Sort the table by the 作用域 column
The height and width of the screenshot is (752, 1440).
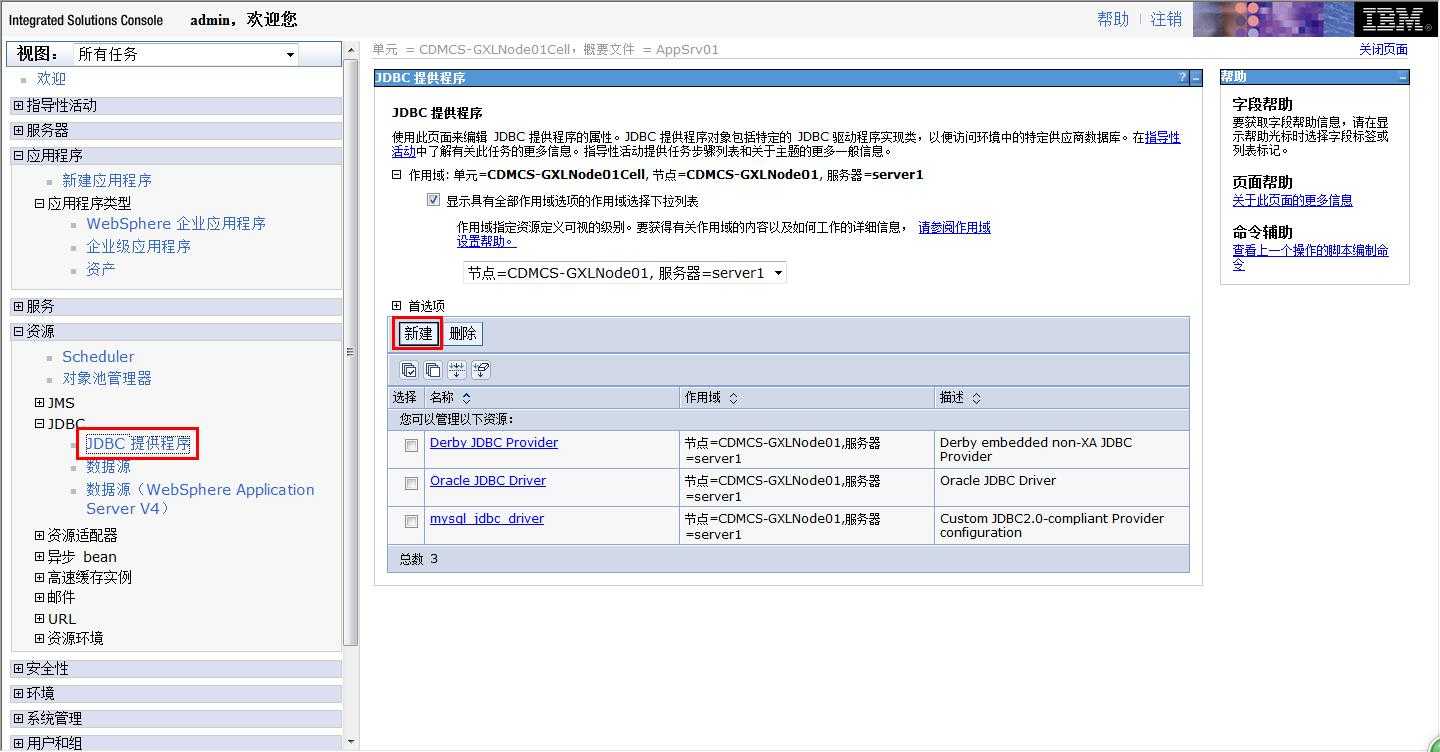[x=732, y=398]
